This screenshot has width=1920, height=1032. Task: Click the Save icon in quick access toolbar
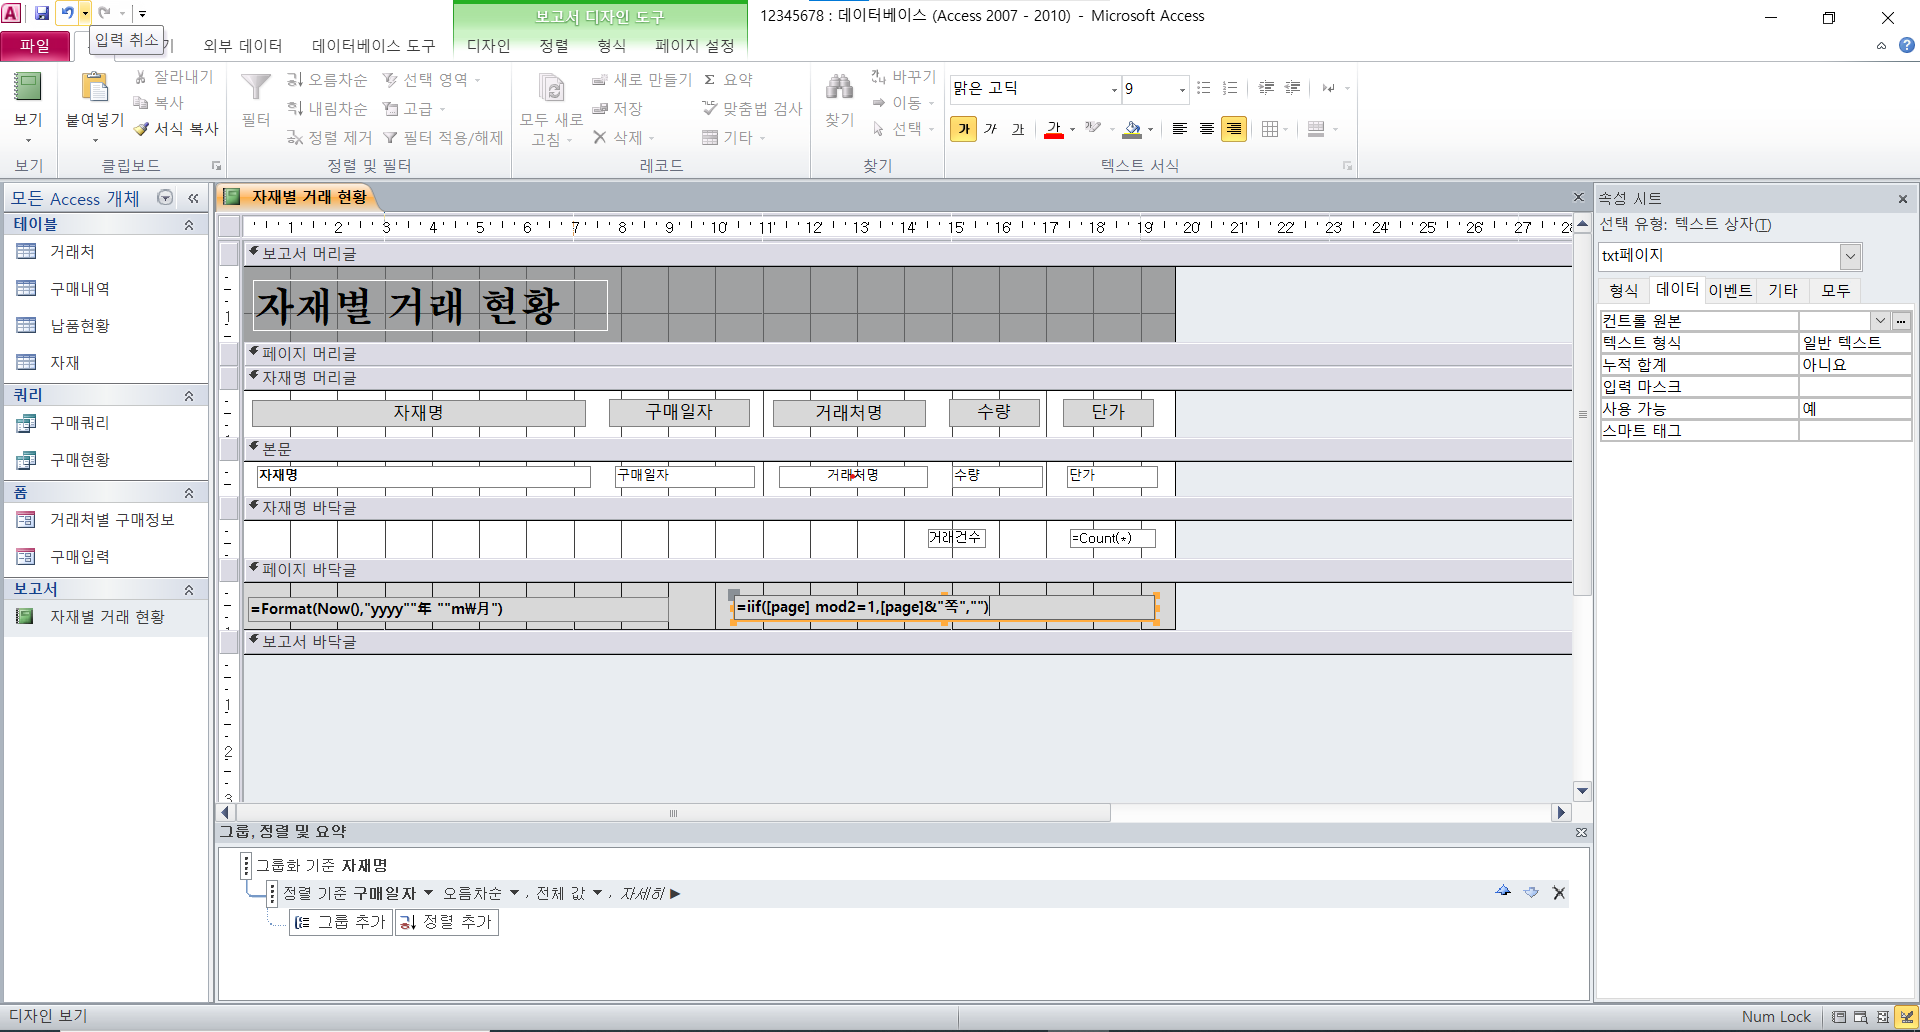click(x=41, y=13)
